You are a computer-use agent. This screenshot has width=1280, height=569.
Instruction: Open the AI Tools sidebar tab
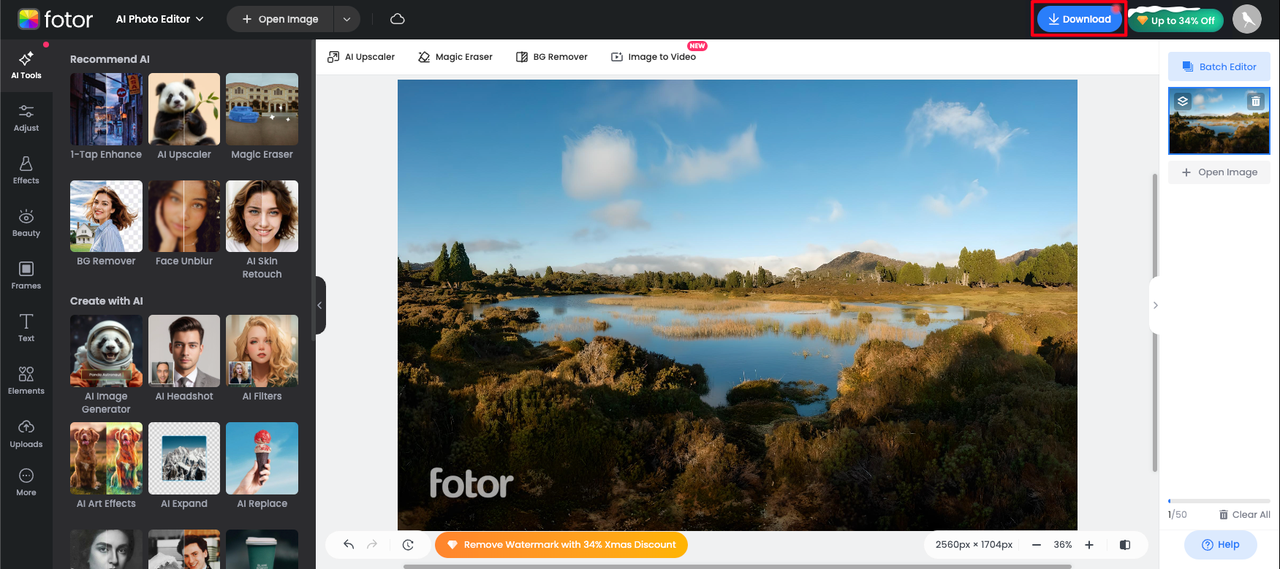26,65
